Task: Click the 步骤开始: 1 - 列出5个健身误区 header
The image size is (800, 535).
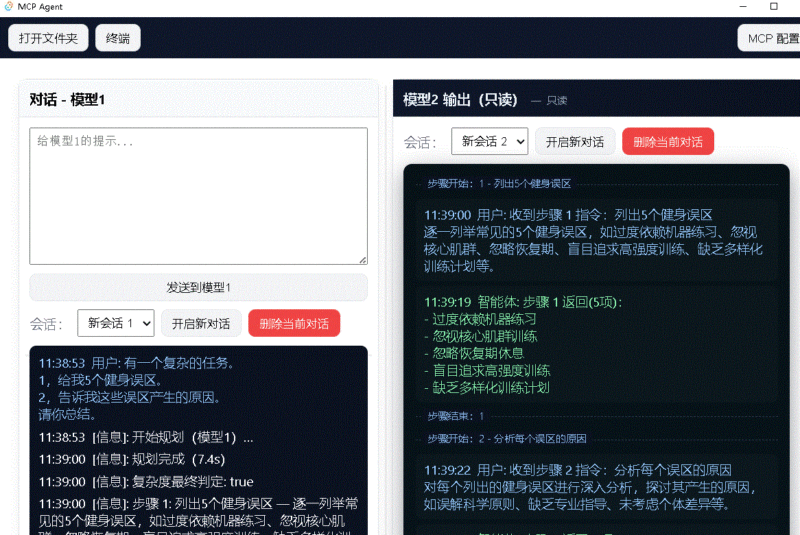Action: coord(499,184)
